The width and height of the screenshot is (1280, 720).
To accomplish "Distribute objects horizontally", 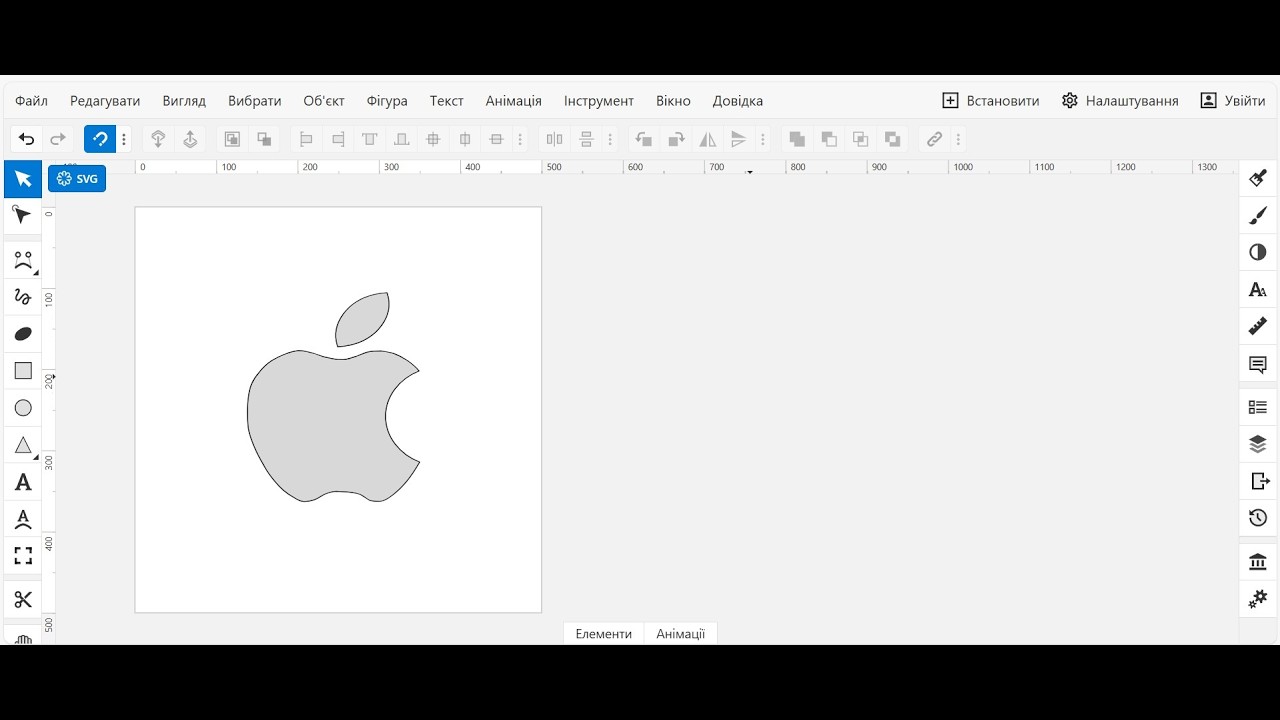I will pos(554,139).
